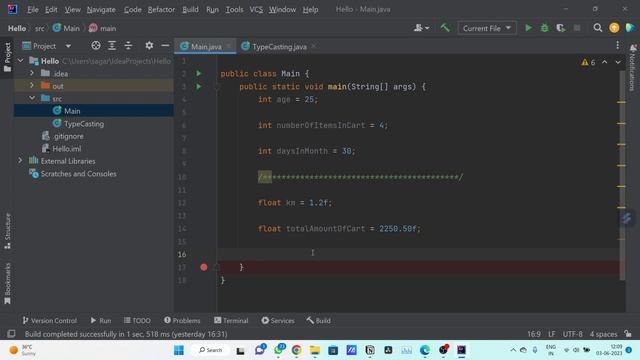This screenshot has height=360, width=640.
Task: Open the Refactor menu
Action: [161, 9]
